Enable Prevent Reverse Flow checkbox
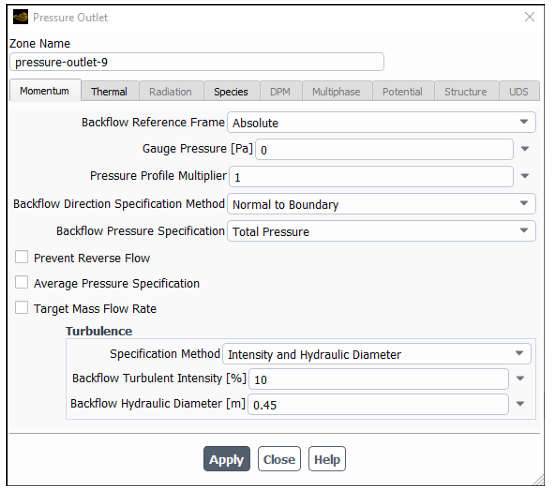Image resolution: width=553 pixels, height=491 pixels. click(22, 257)
